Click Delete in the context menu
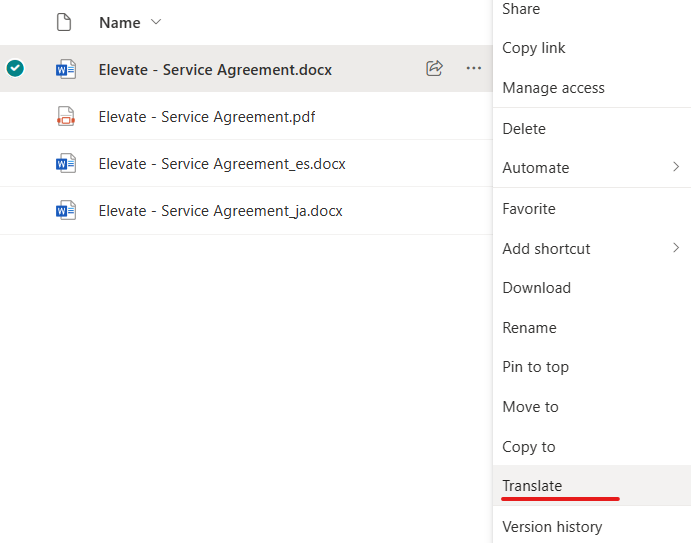The image size is (691, 543). click(x=524, y=129)
